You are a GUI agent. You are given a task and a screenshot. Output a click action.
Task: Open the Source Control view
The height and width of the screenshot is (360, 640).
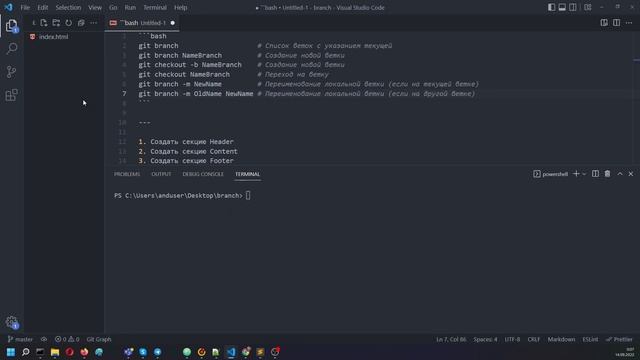[11, 72]
